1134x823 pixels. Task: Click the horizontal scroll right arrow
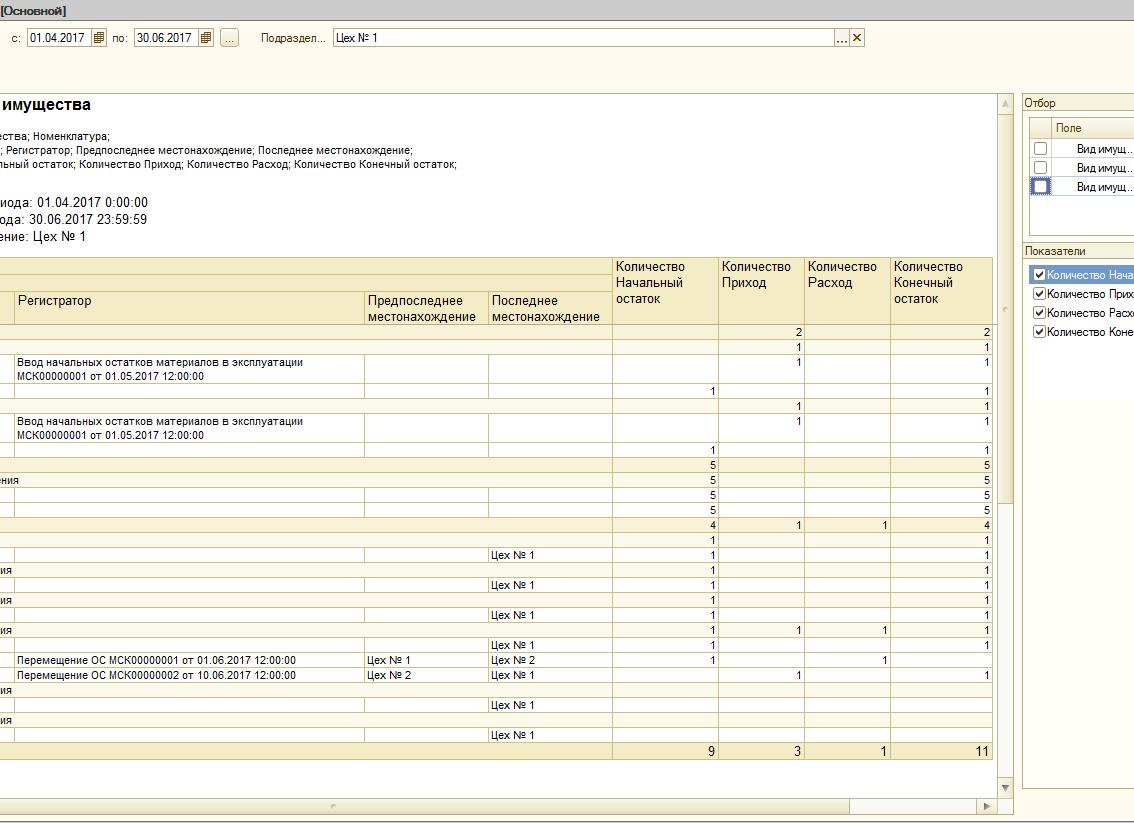(986, 806)
